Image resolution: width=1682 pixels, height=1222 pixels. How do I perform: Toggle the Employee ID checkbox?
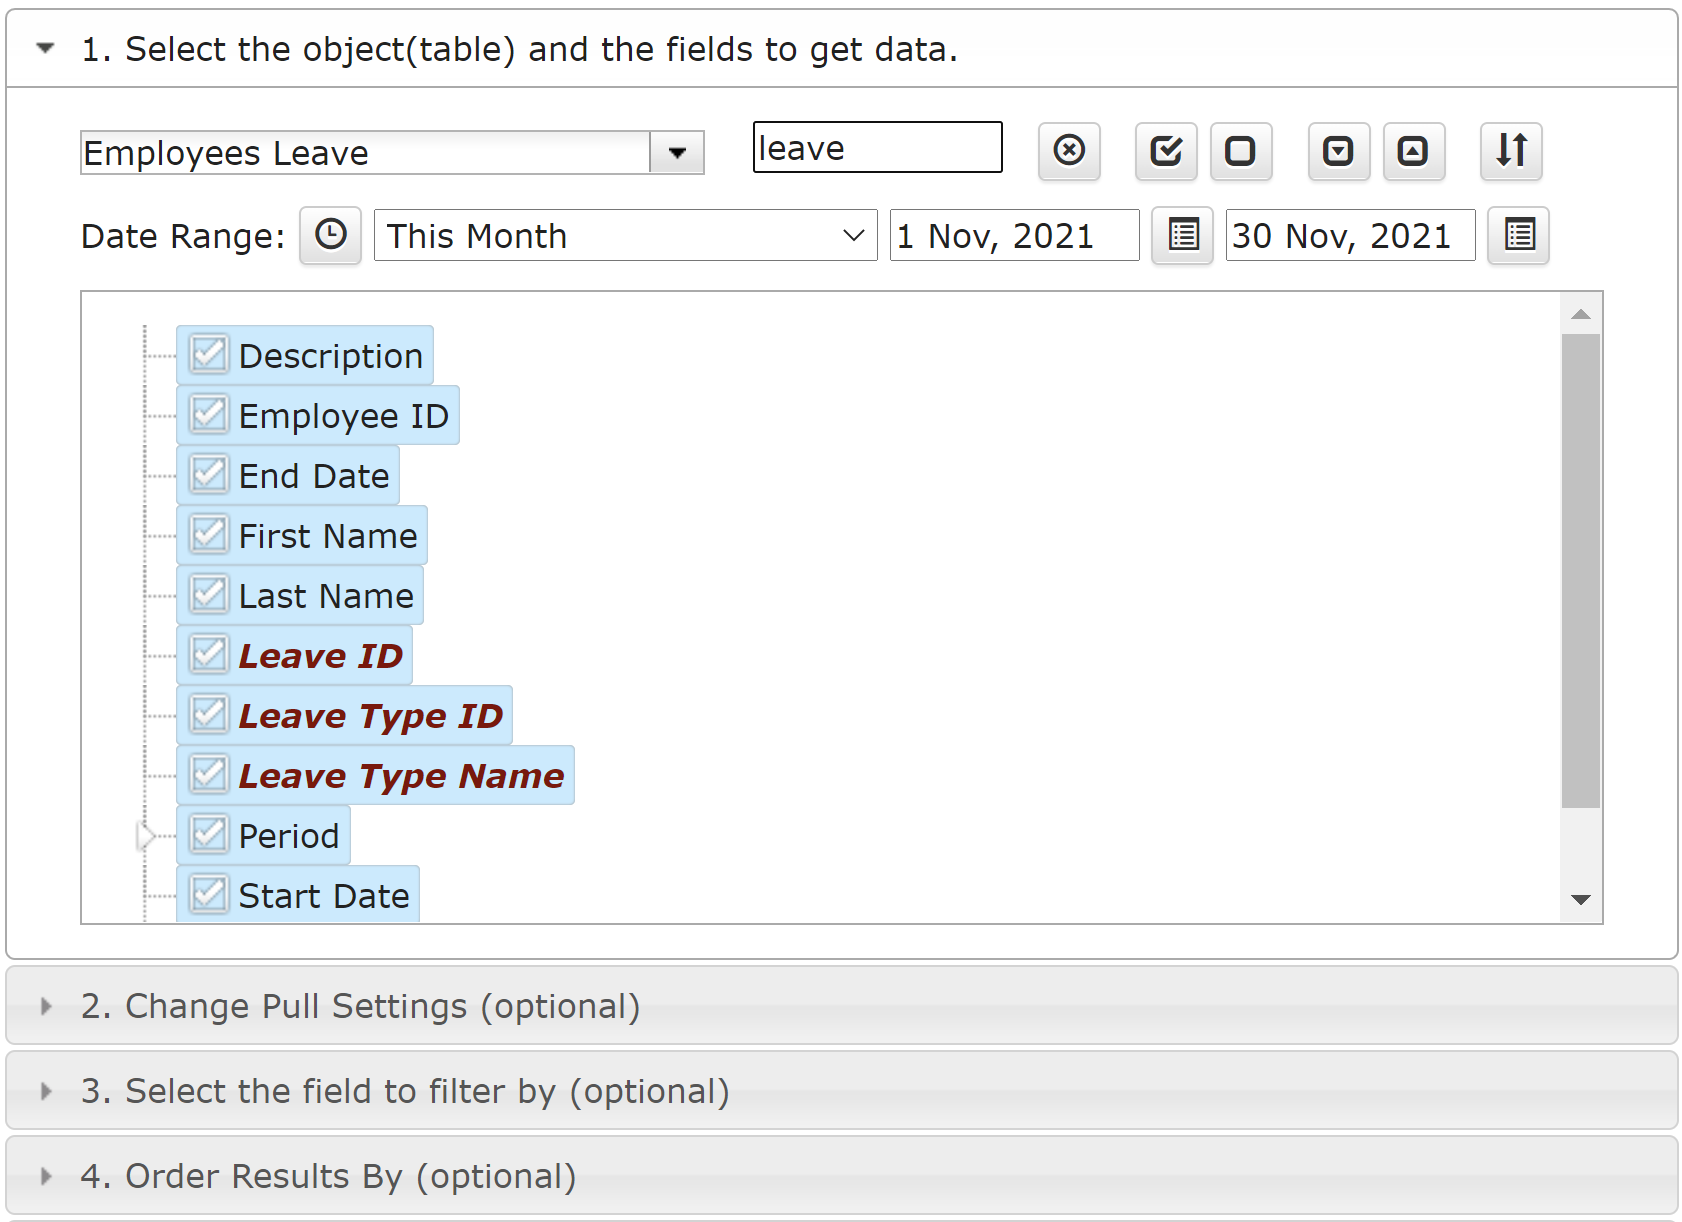pos(209,415)
